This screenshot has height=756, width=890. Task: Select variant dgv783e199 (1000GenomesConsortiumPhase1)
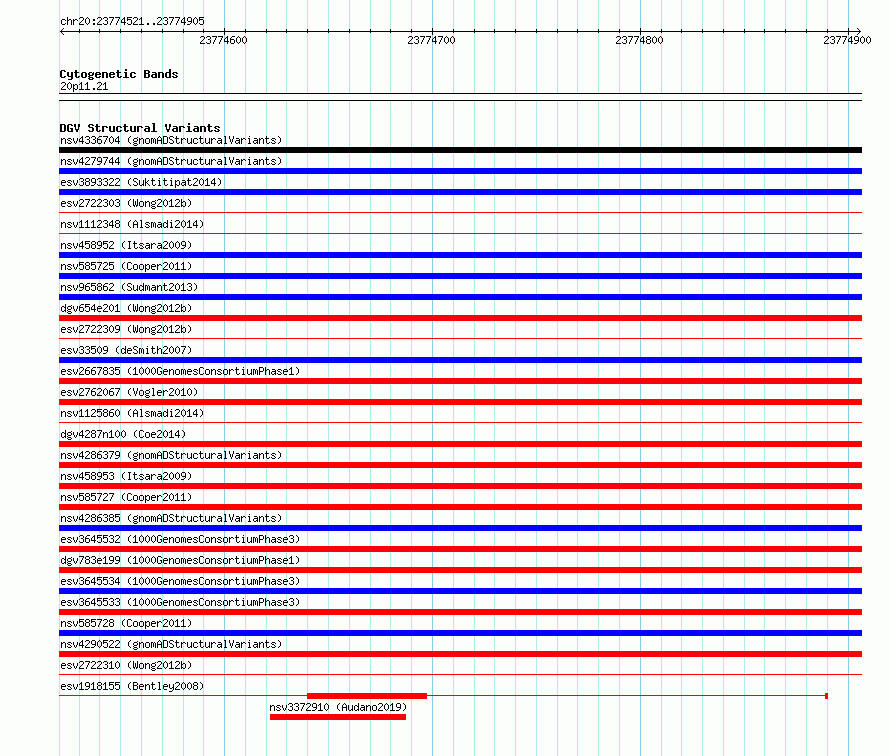pyautogui.click(x=180, y=560)
